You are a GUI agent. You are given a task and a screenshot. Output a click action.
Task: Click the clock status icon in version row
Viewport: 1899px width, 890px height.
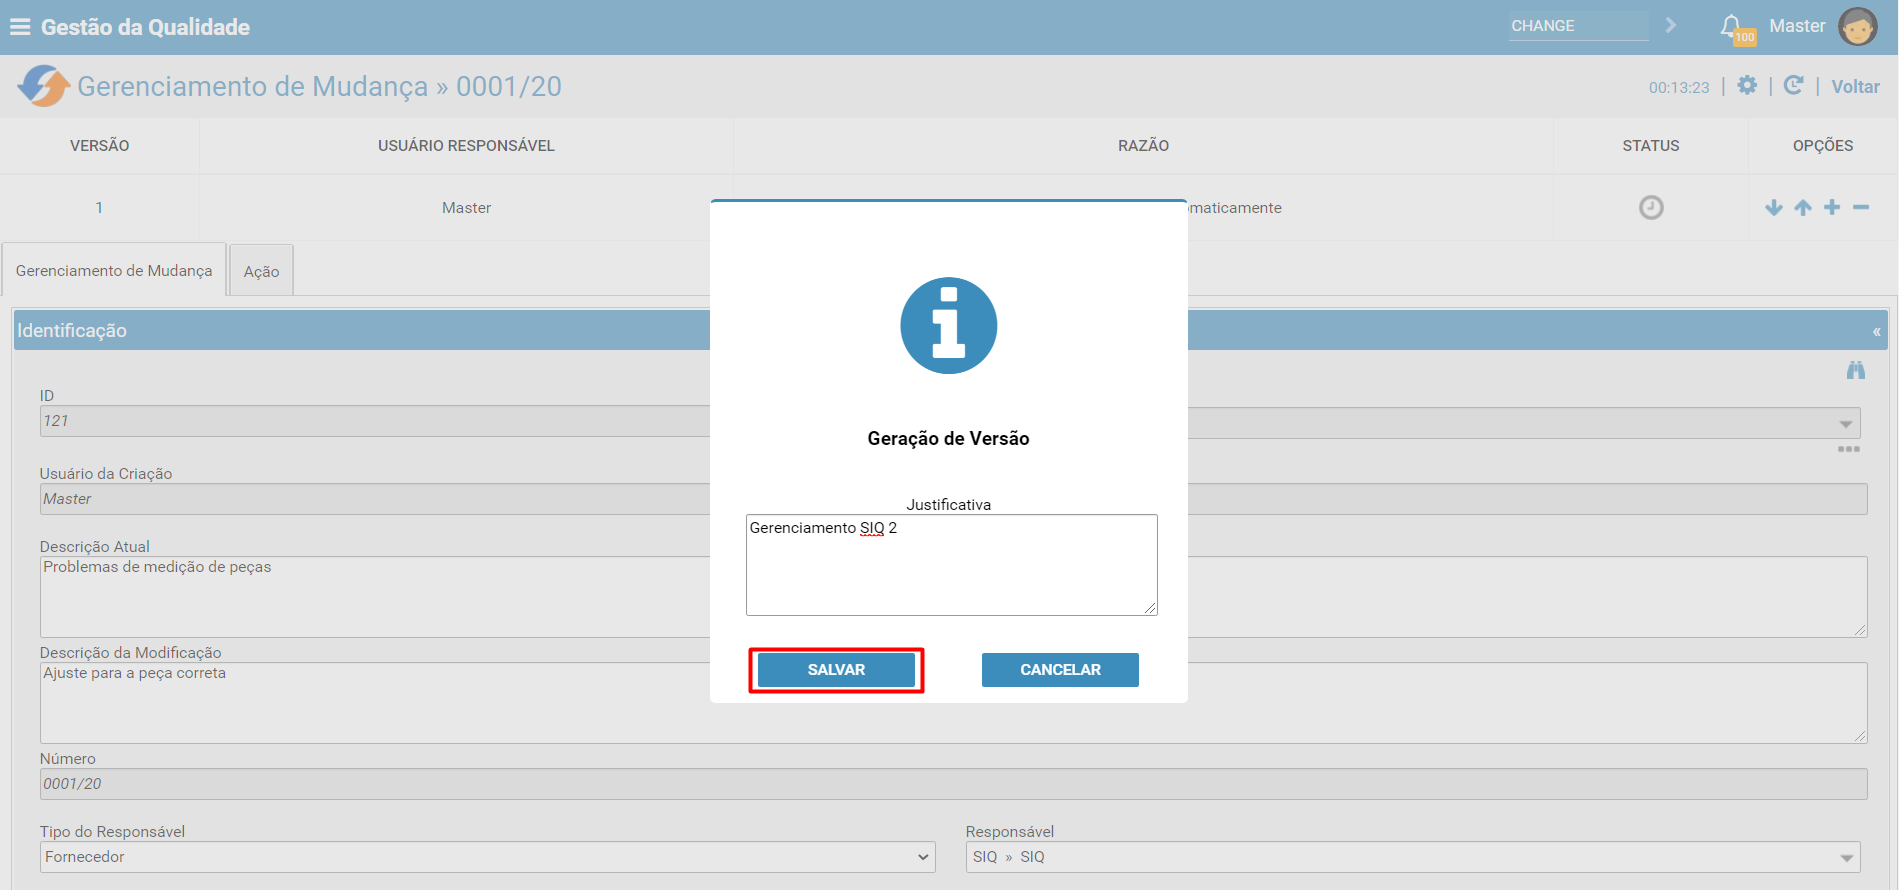(x=1651, y=207)
